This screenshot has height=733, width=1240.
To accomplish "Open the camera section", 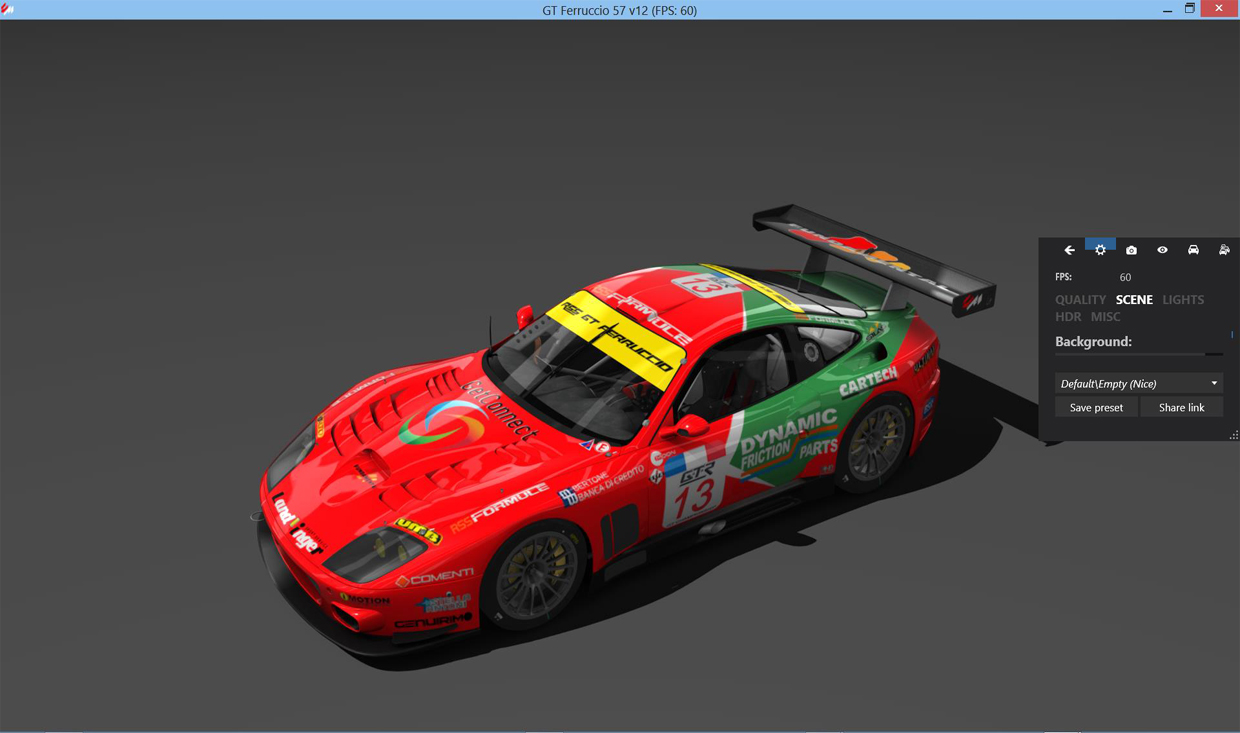I will tap(1131, 250).
